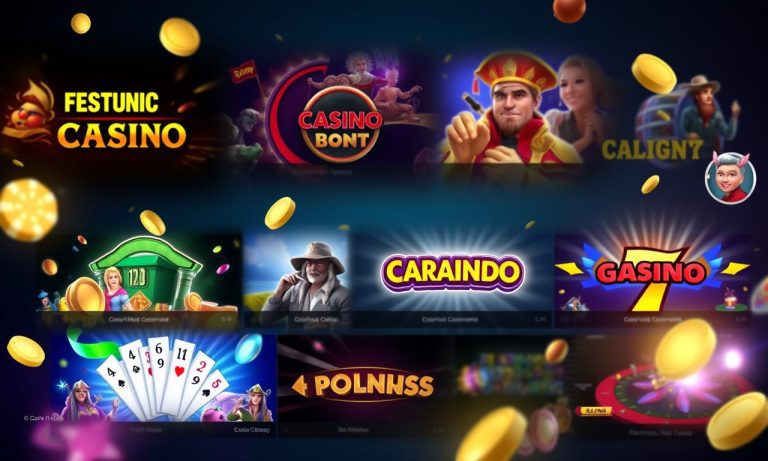Click the small red flag above Casino Bont
This screenshot has height=461, width=768.
point(243,72)
